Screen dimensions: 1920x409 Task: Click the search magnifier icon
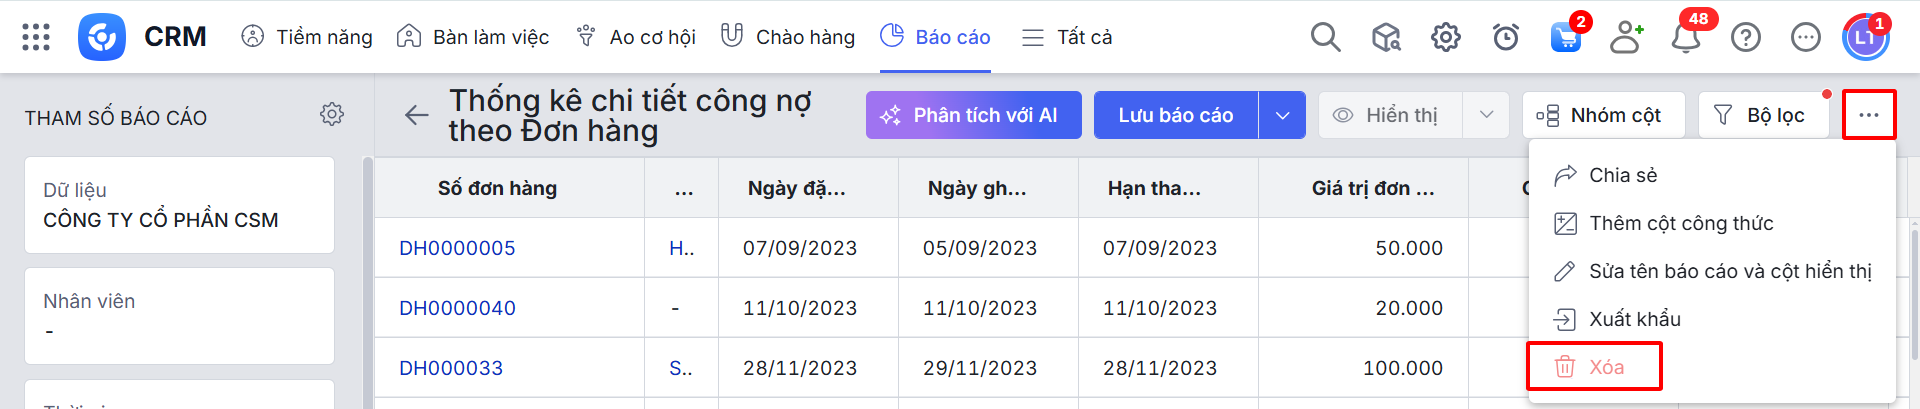click(1325, 37)
